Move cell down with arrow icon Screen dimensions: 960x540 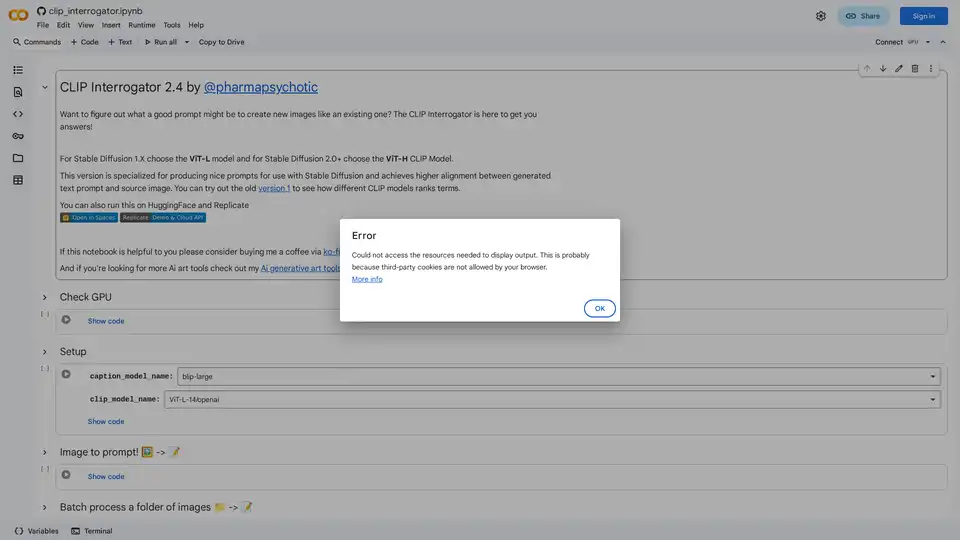pyautogui.click(x=882, y=69)
